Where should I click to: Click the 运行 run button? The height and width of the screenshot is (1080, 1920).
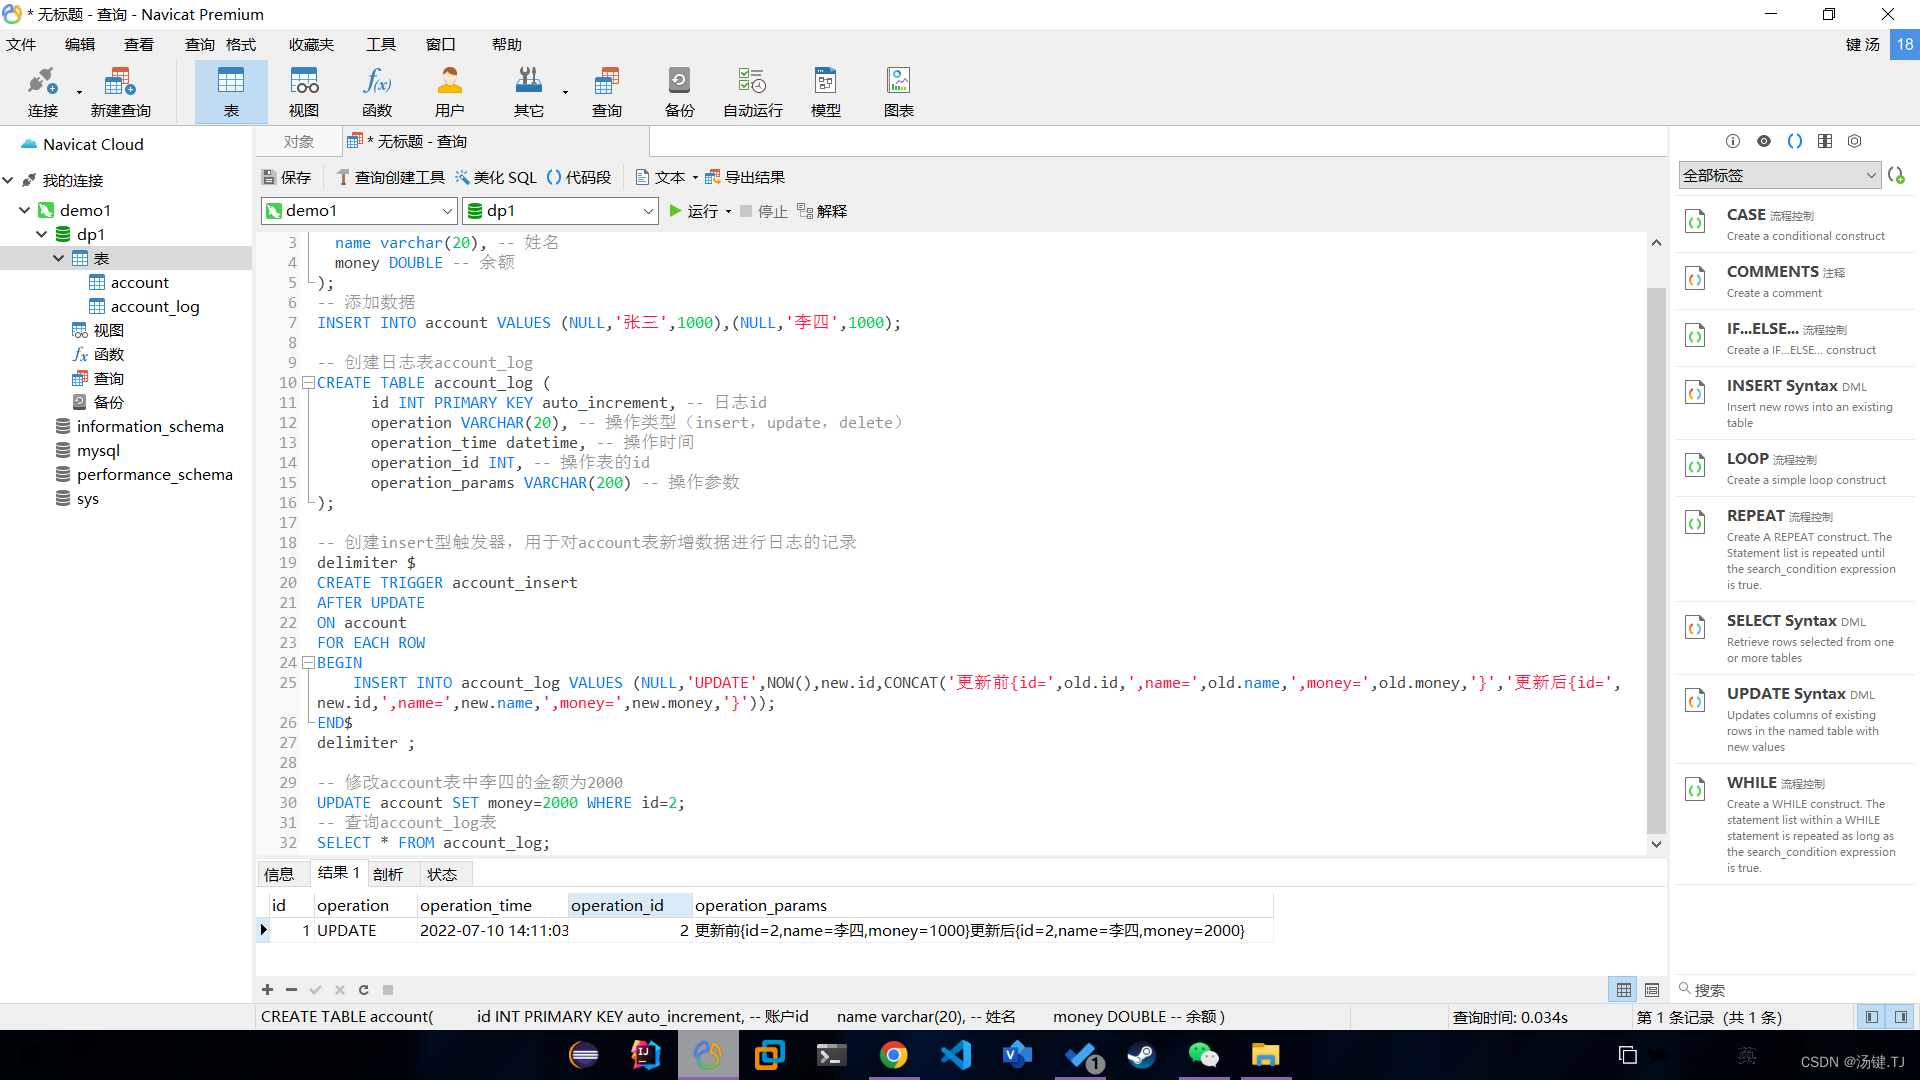(693, 211)
